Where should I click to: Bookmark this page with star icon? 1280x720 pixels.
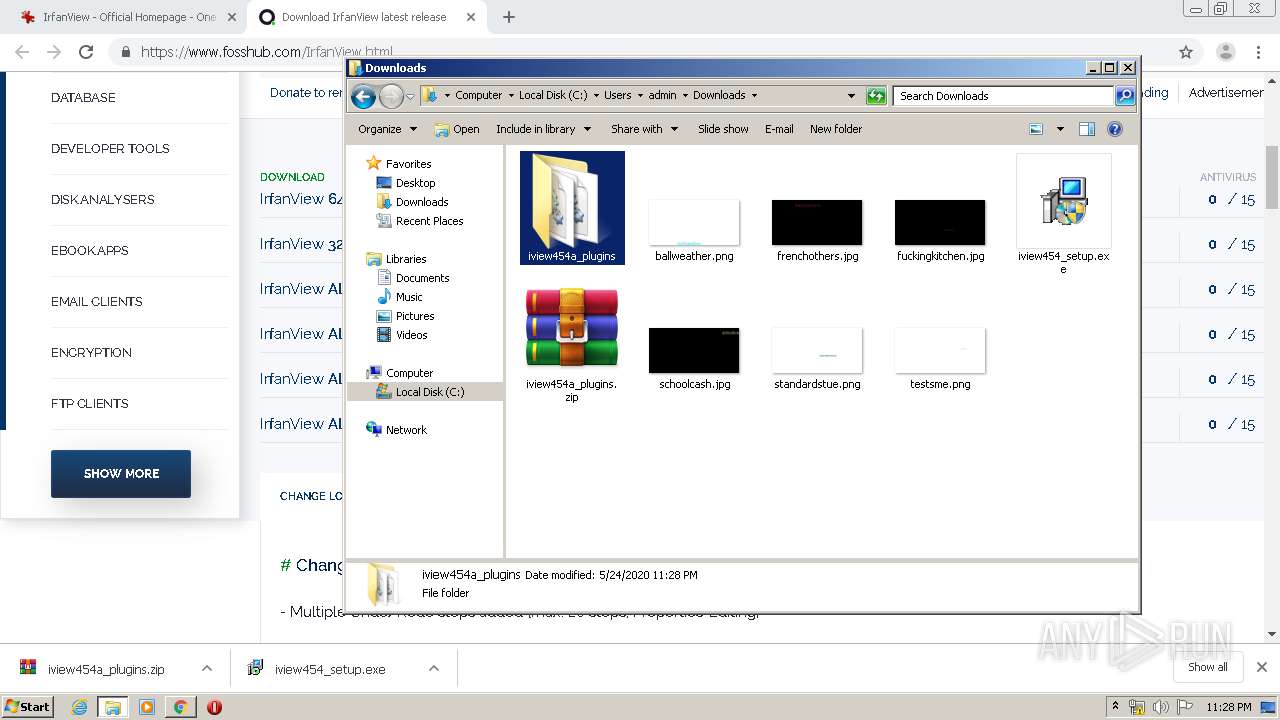click(x=1186, y=52)
